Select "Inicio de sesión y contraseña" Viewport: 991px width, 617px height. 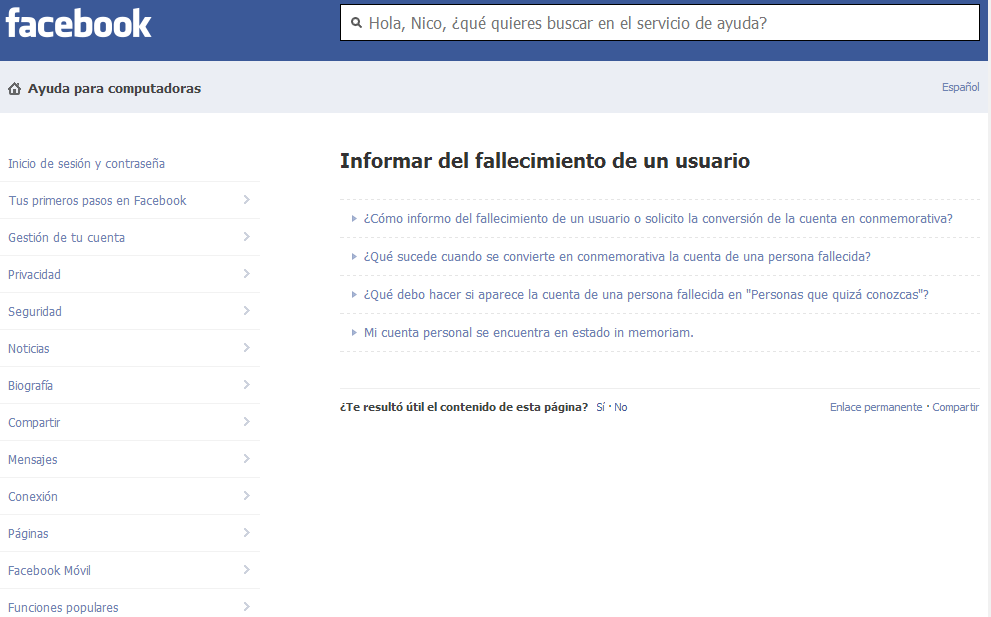(x=87, y=163)
